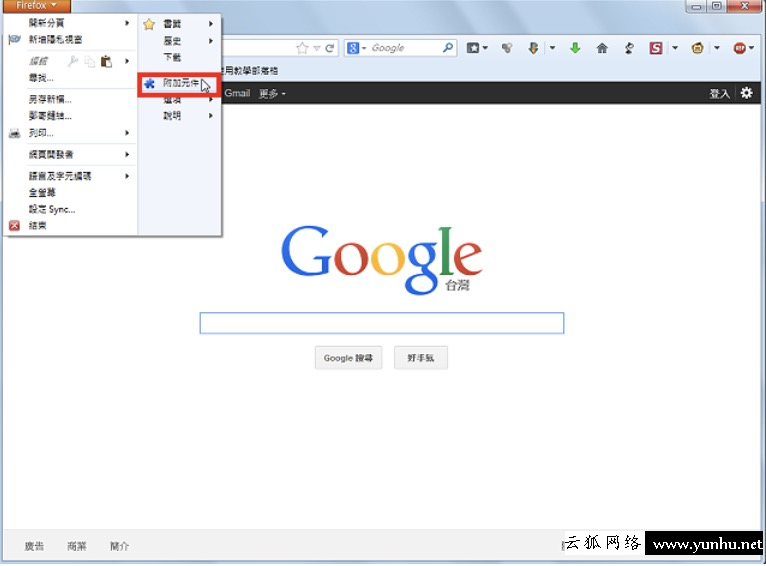Screen dimensions: 766x566
Task: Select 另存新檔... from the Firefox menu
Action: (50, 100)
